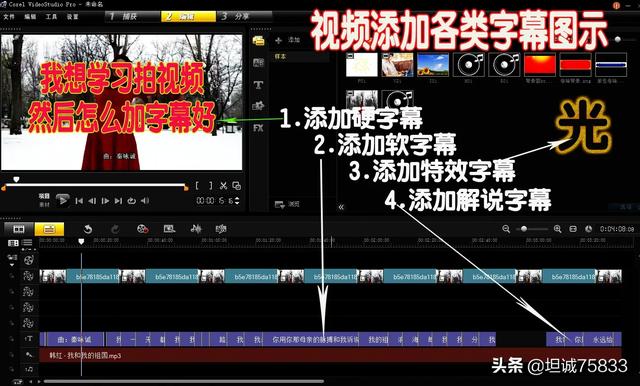Click the 添加 add folder button
The height and width of the screenshot is (386, 640).
pyautogui.click(x=288, y=40)
